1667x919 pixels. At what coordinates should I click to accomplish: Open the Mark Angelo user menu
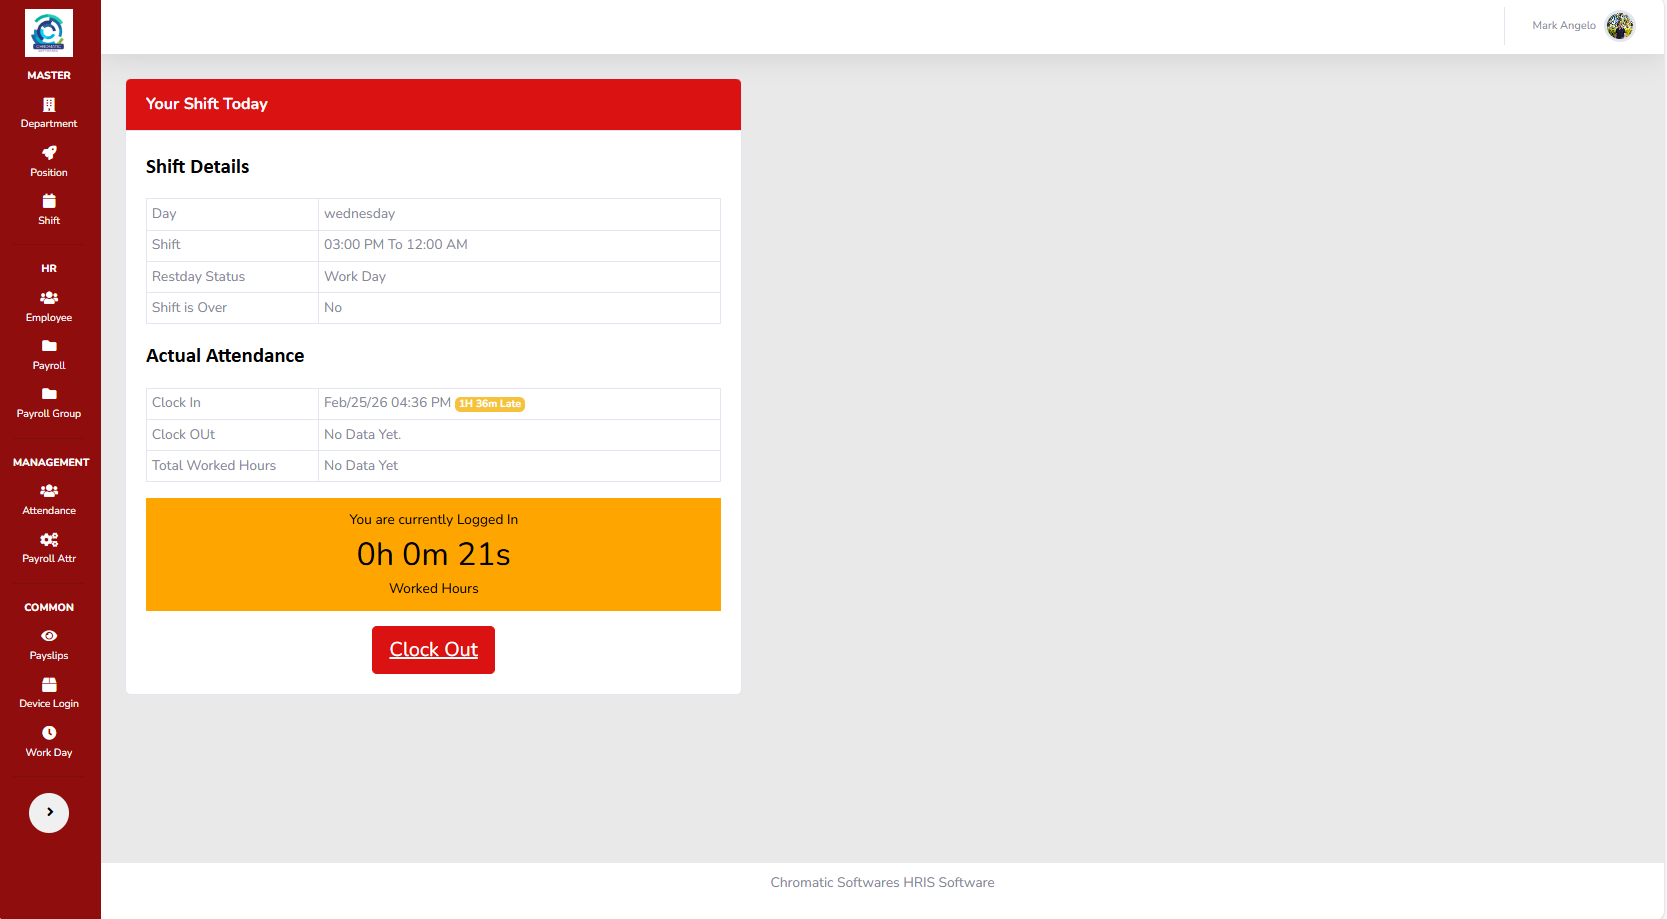point(1582,26)
